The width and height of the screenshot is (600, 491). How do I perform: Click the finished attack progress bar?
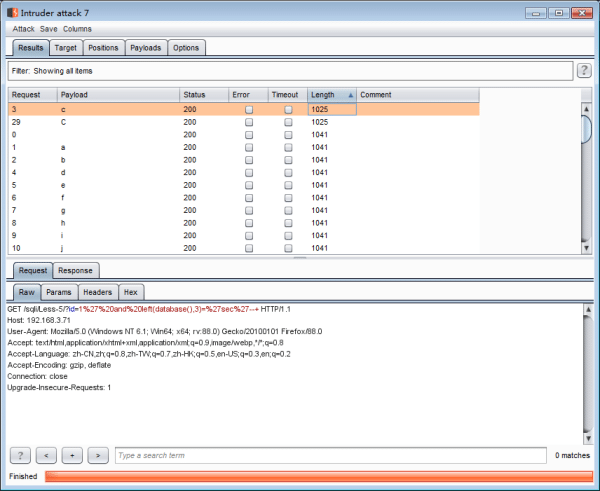[318, 477]
